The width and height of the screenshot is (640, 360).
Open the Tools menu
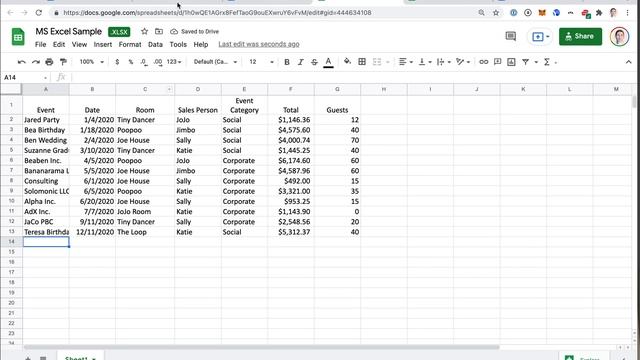[x=178, y=44]
